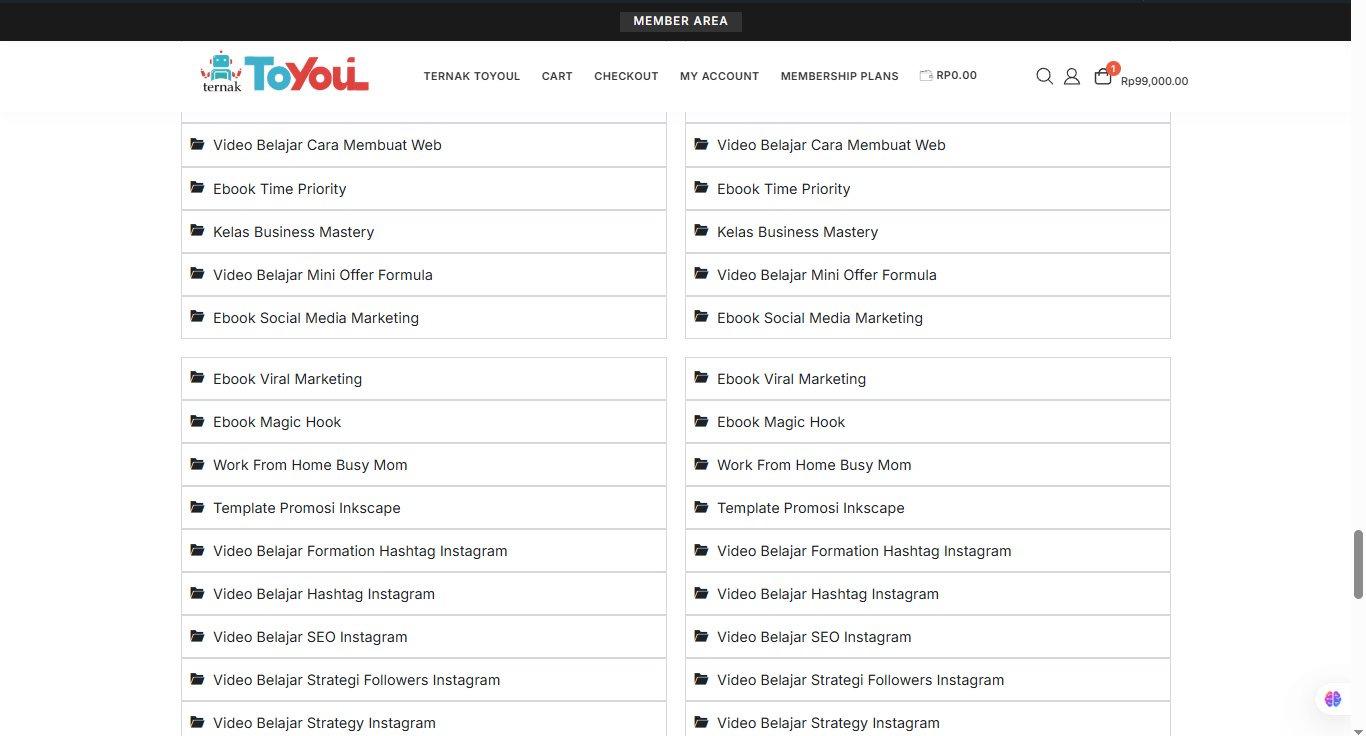Image resolution: width=1366 pixels, height=736 pixels.
Task: Click folder icon for Video Belajar SEO Instagram, right list
Action: click(701, 635)
